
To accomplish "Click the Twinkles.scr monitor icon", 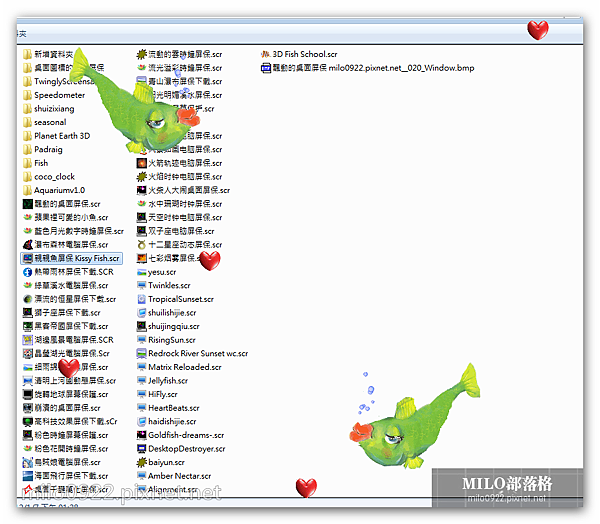I will click(x=142, y=286).
